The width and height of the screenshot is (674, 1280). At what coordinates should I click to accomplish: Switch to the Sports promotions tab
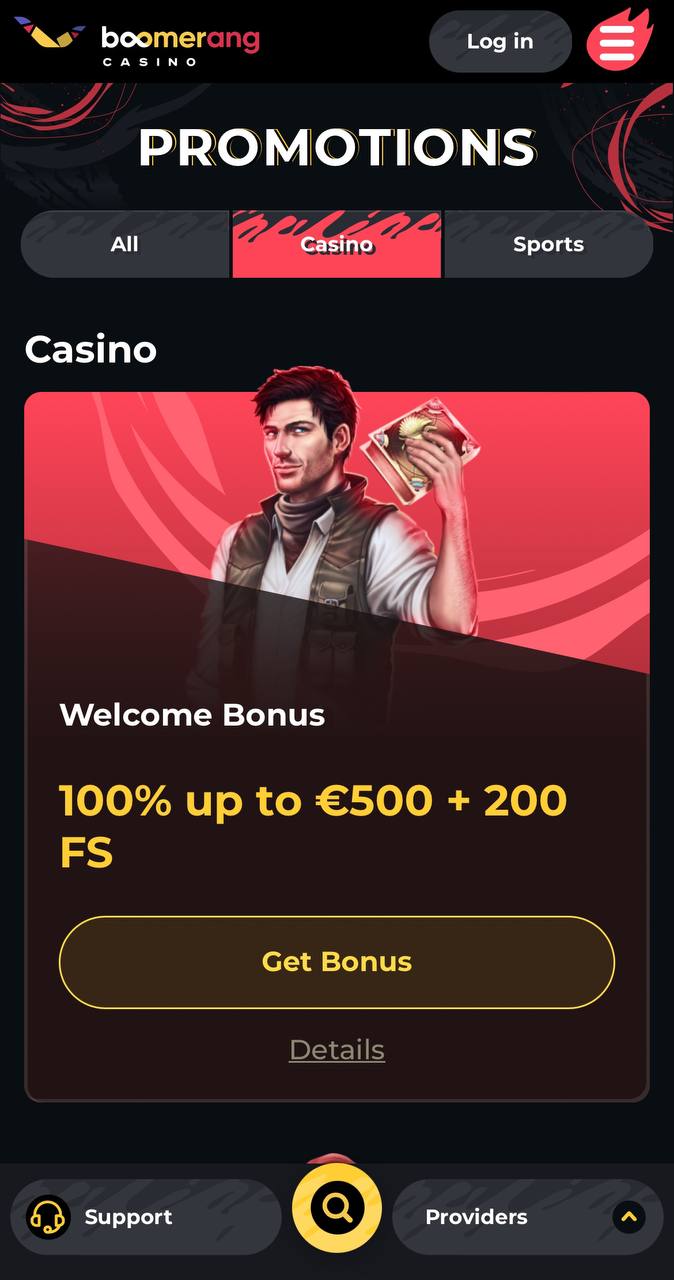(x=549, y=244)
